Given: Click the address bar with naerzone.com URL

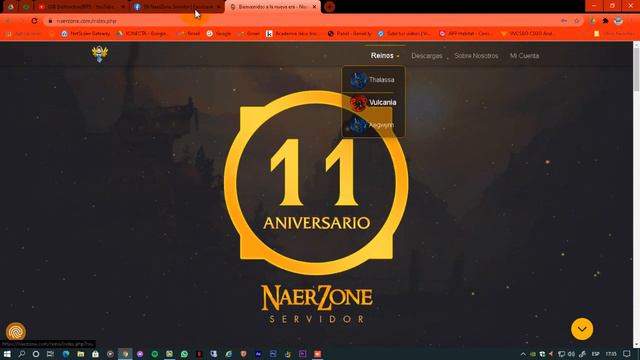Looking at the screenshot, I should click(x=302, y=21).
